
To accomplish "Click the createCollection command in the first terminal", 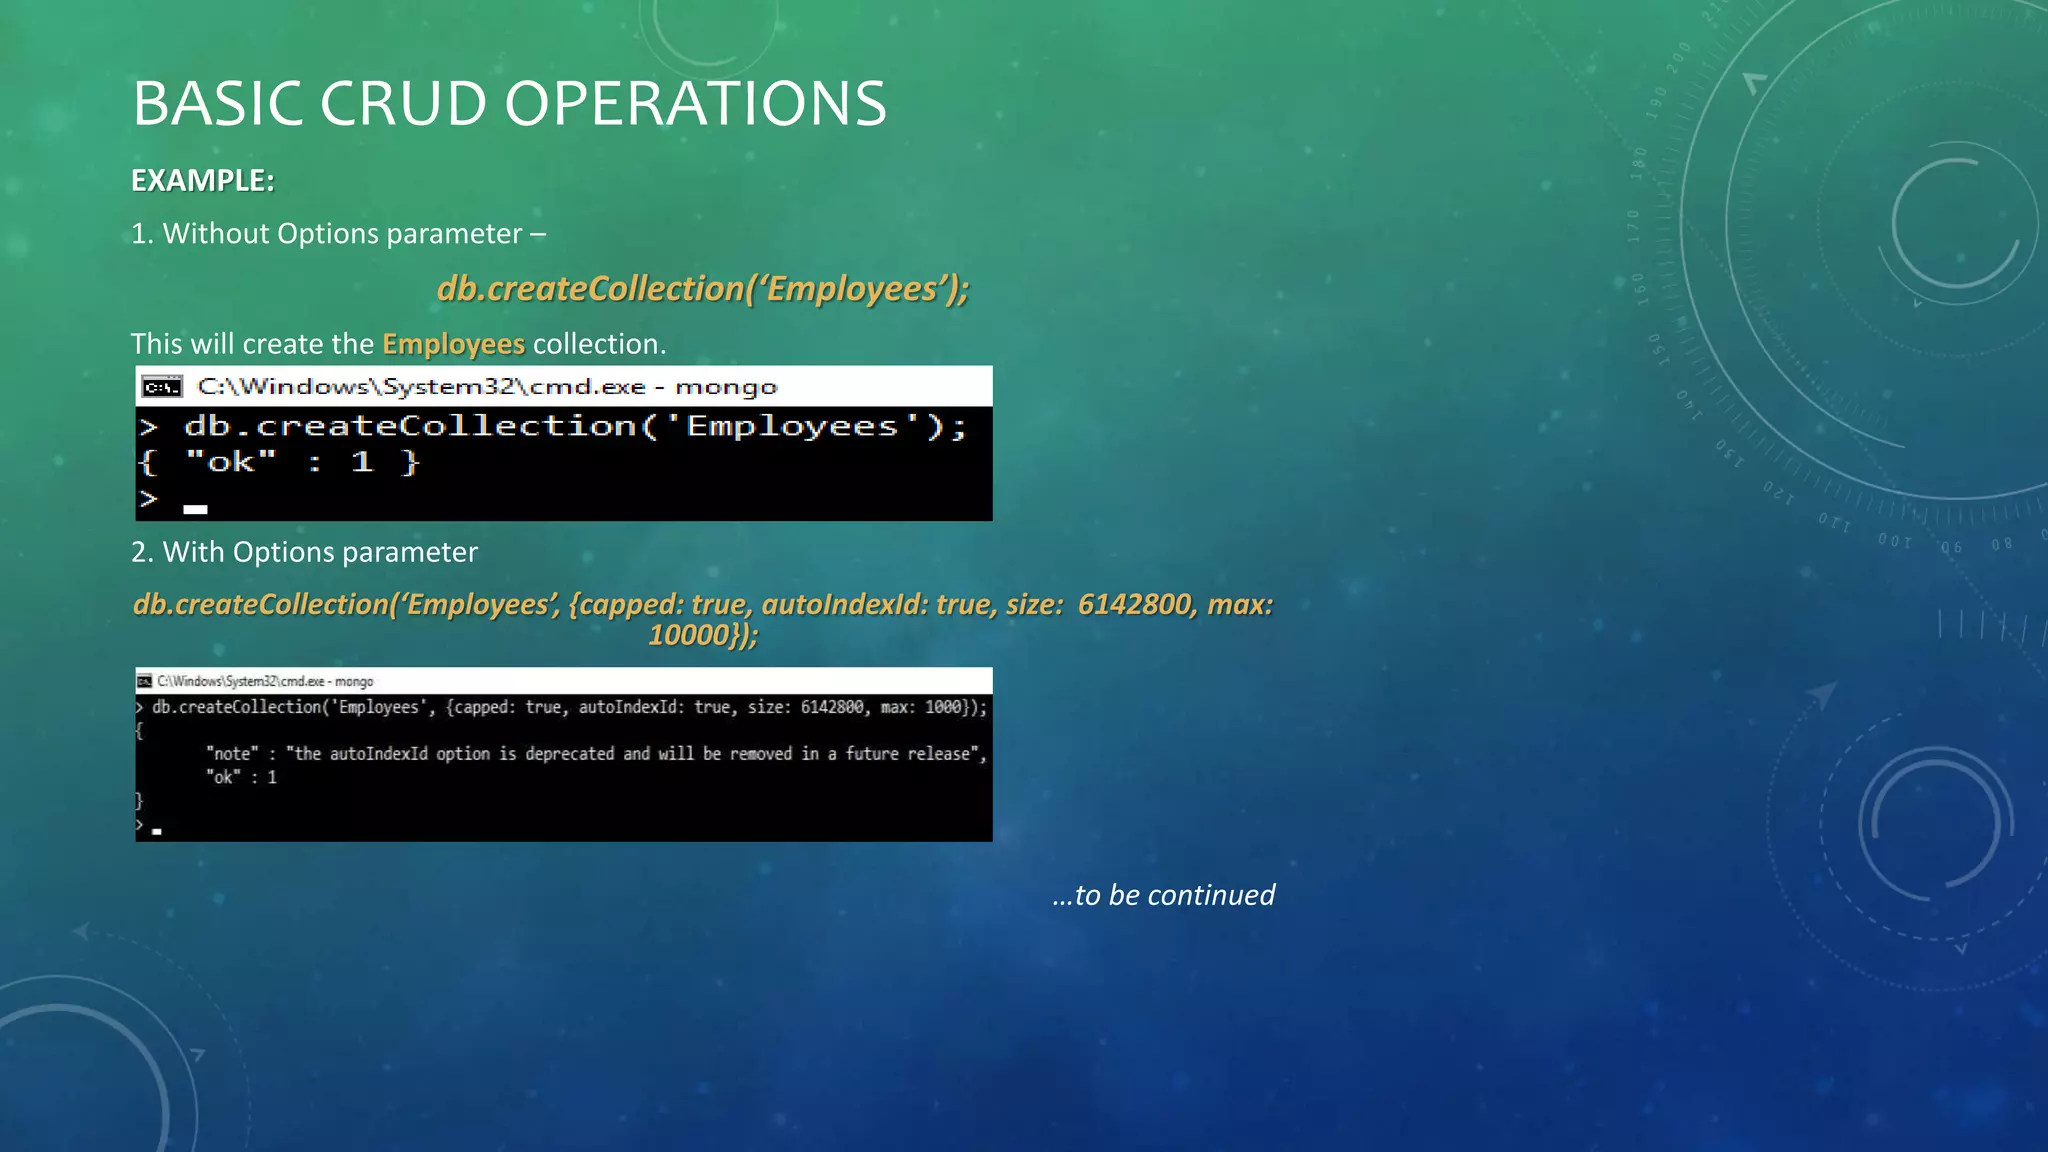I will (x=575, y=427).
